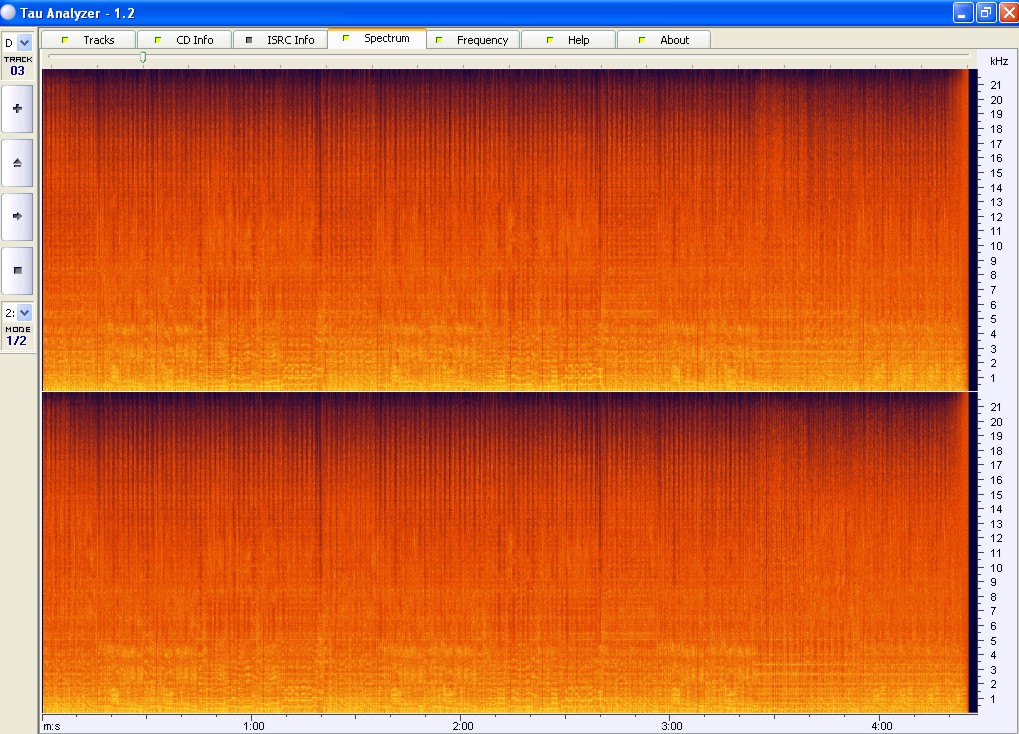Click the slider thumb above the spectrogram
The width and height of the screenshot is (1019, 734).
click(x=143, y=58)
